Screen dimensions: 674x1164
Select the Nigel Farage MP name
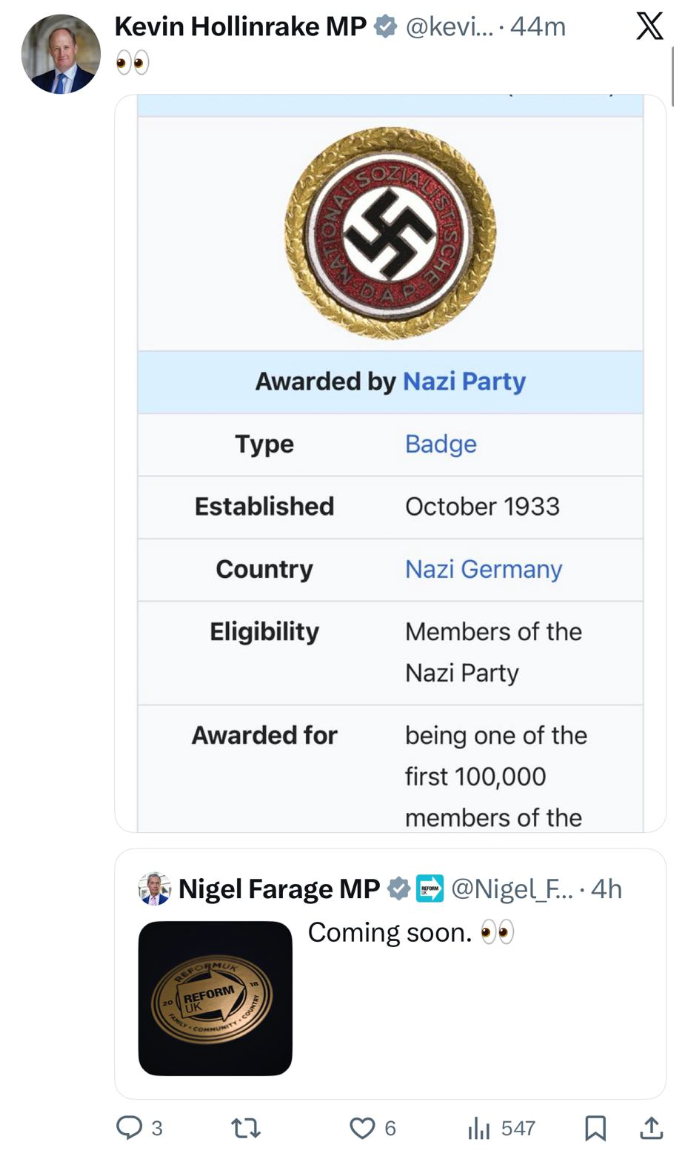279,888
